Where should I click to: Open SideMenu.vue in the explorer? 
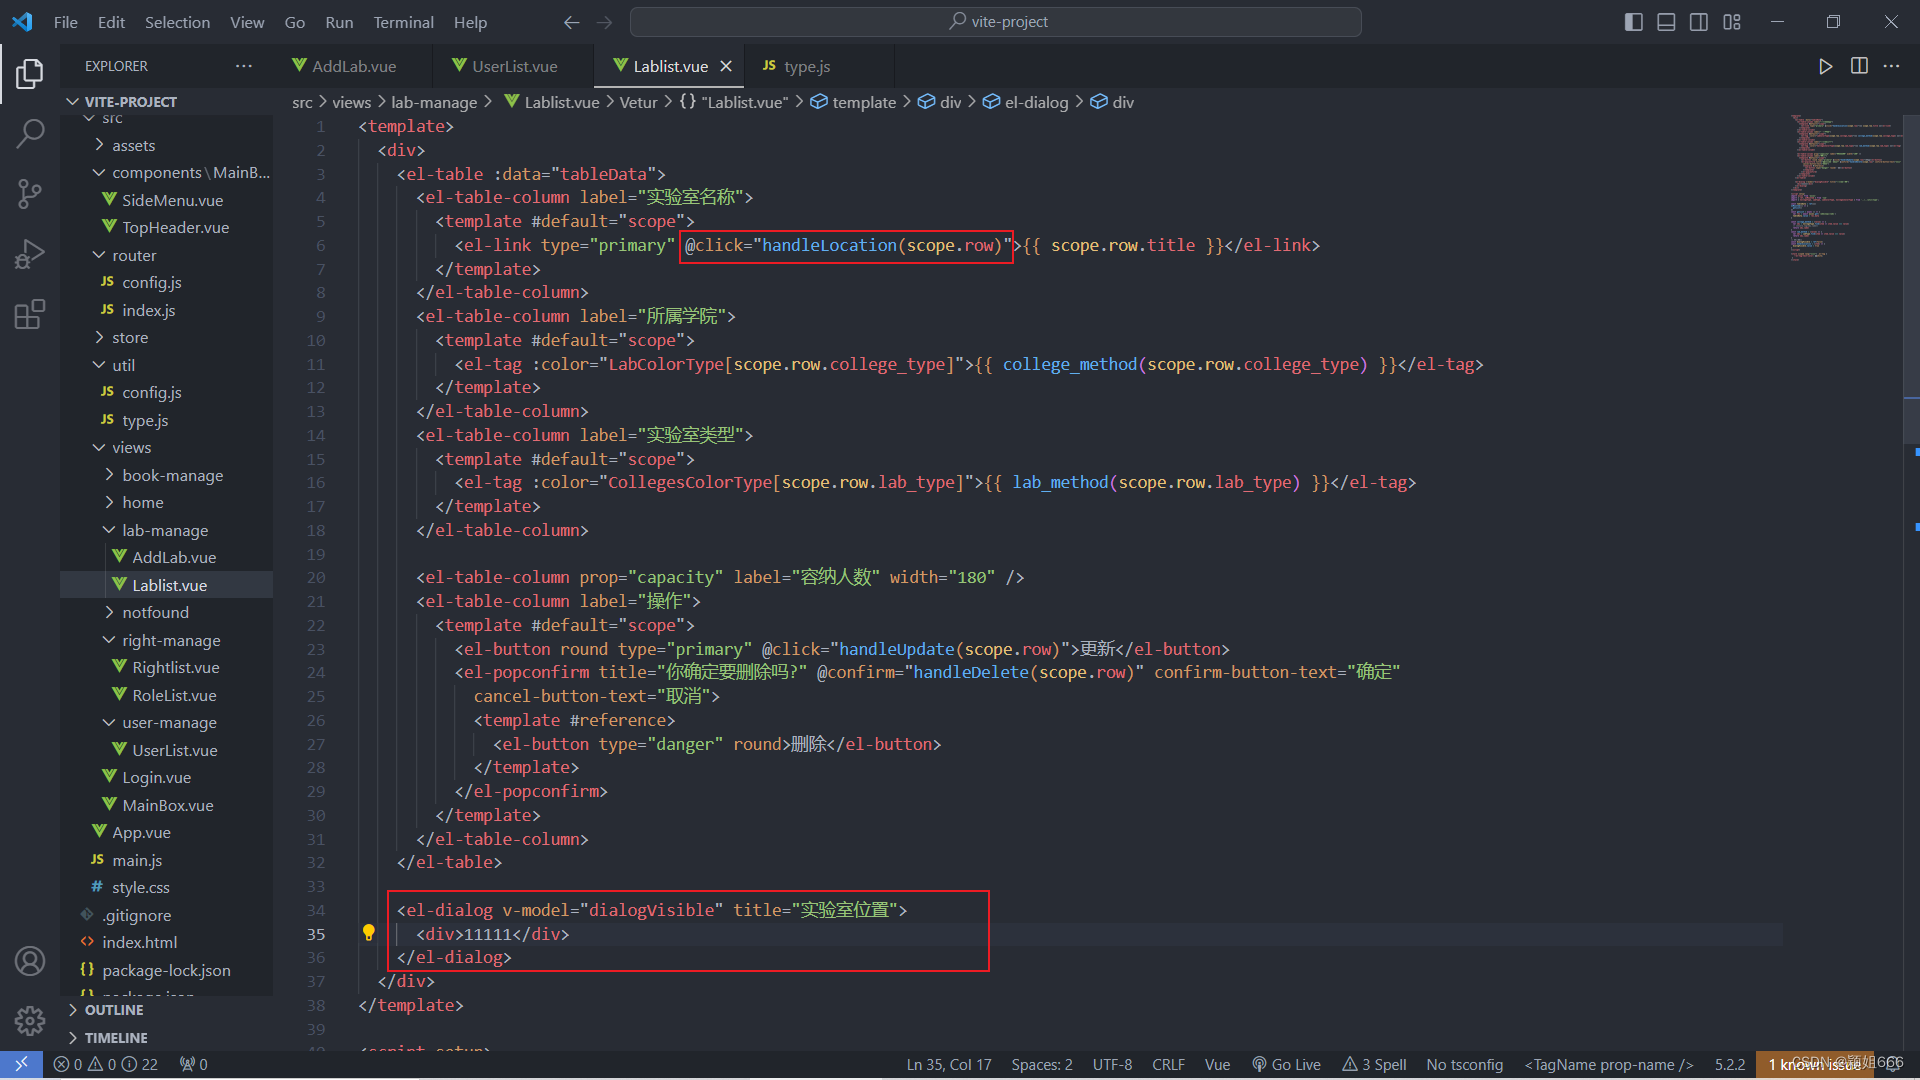(x=172, y=200)
